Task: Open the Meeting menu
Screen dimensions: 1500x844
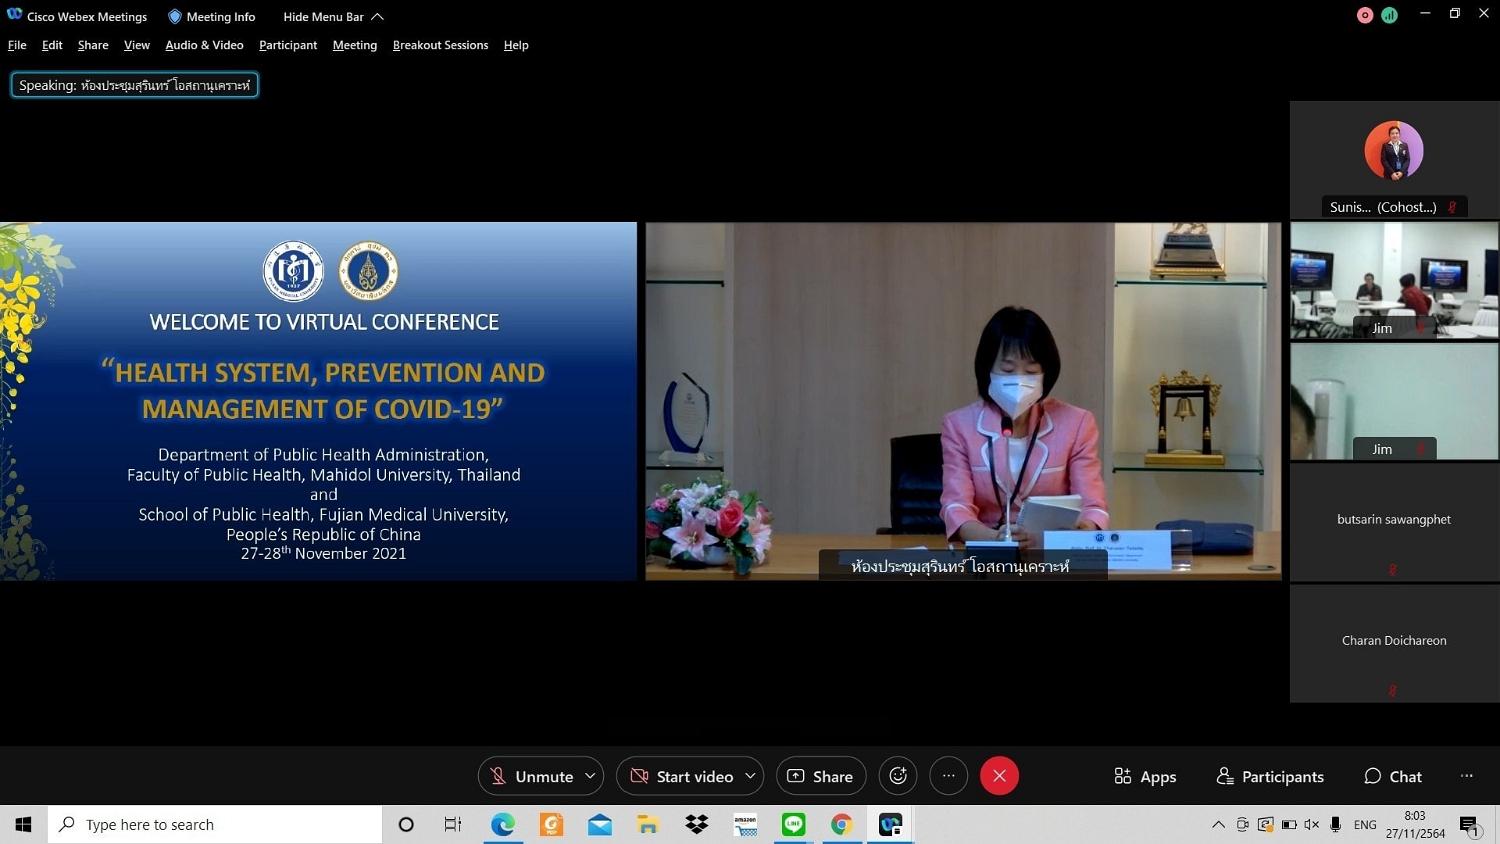Action: click(x=355, y=45)
